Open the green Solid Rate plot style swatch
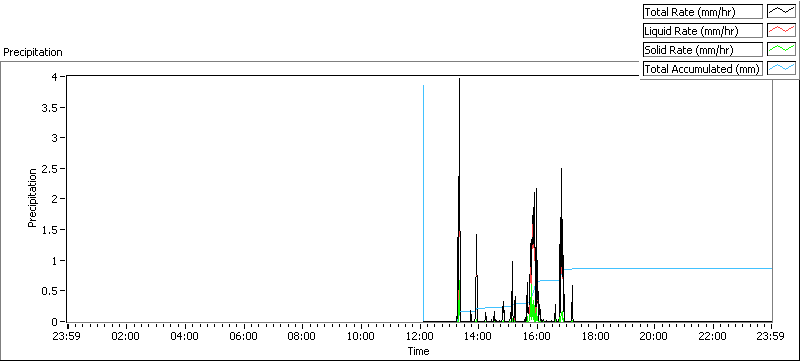This screenshot has width=800, height=361. pyautogui.click(x=781, y=49)
